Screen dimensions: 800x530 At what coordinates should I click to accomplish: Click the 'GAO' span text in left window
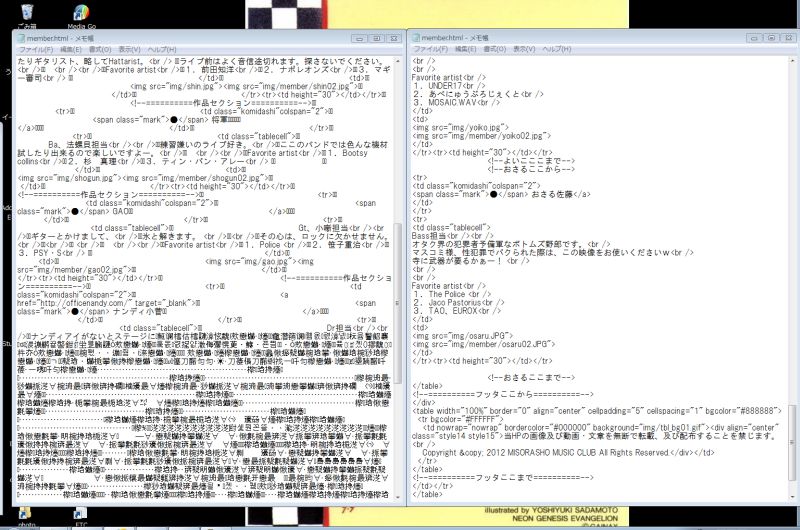point(122,211)
